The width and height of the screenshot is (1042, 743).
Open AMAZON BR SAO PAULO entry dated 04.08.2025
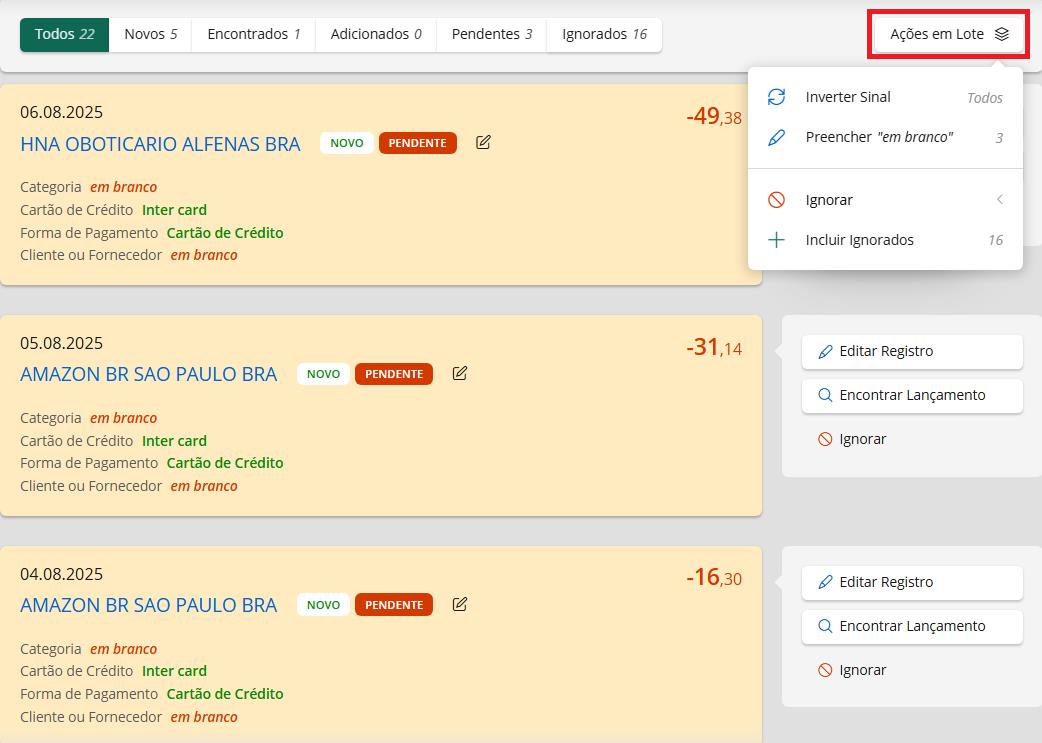149,605
